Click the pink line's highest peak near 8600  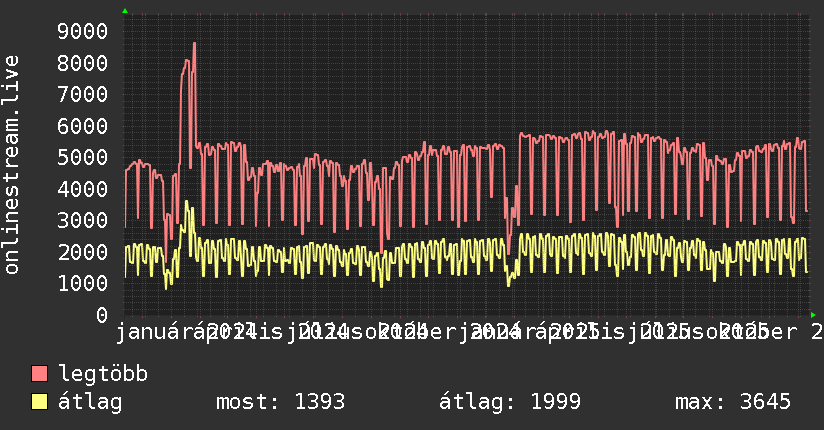point(194,44)
